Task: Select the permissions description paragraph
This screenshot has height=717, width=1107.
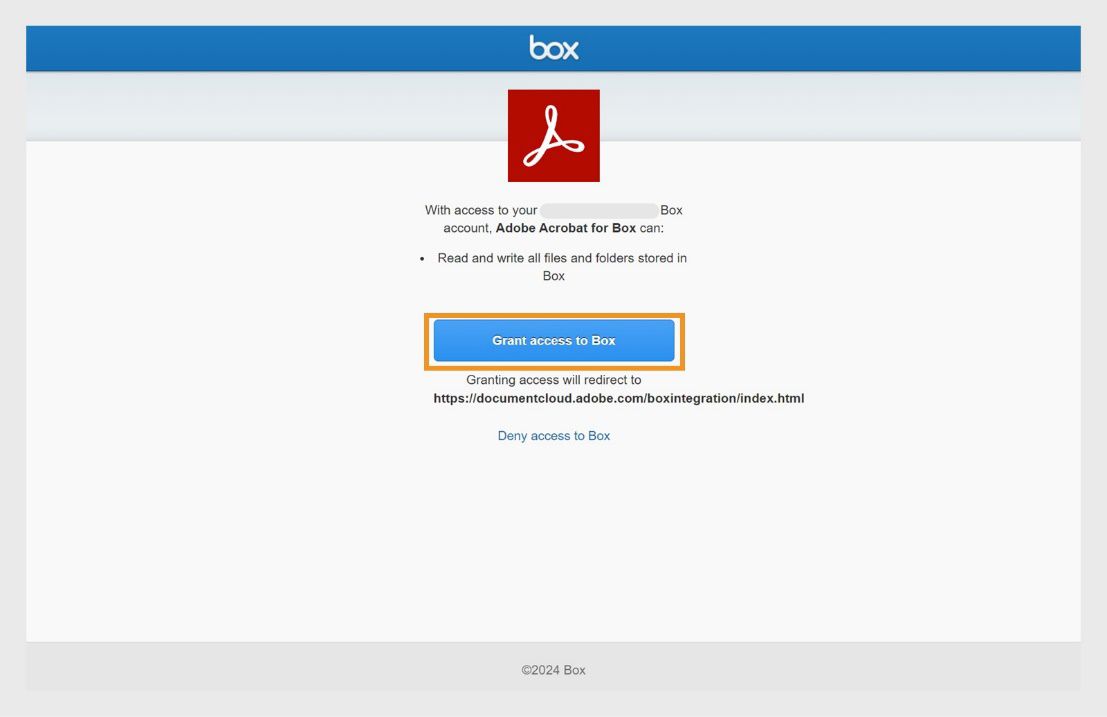Action: (x=553, y=218)
